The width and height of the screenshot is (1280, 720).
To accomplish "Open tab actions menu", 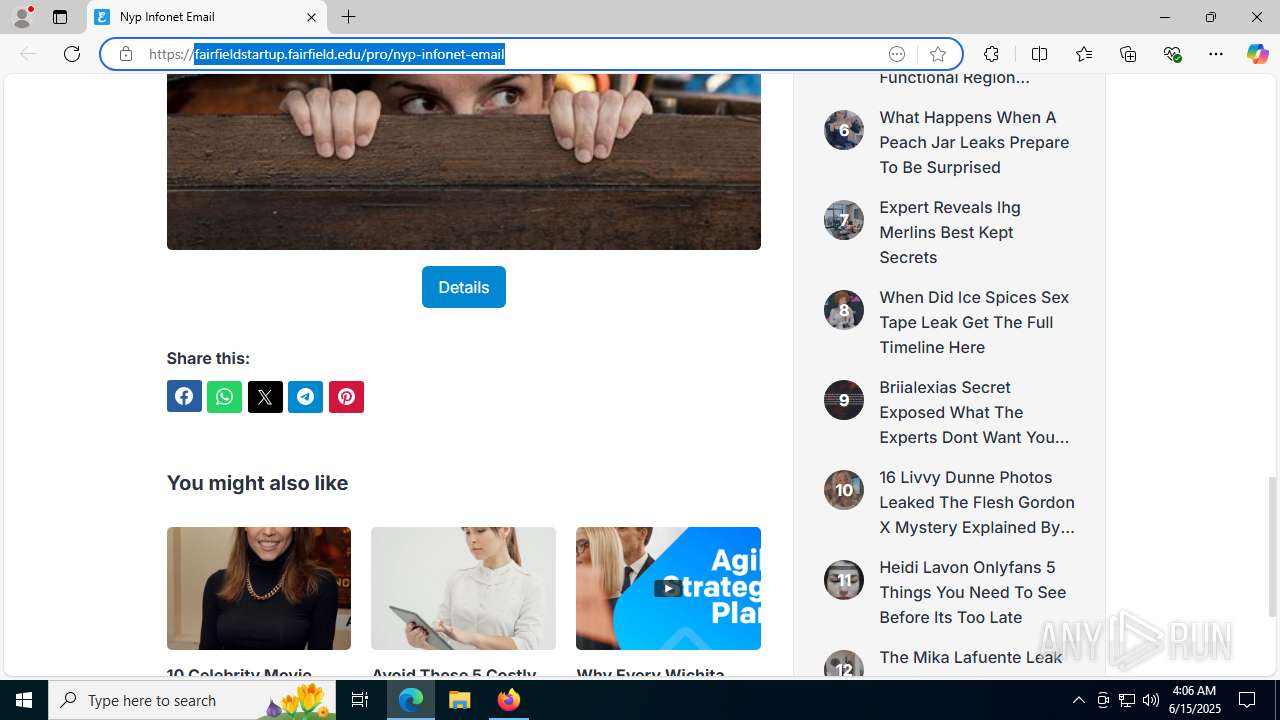I will (x=60, y=17).
